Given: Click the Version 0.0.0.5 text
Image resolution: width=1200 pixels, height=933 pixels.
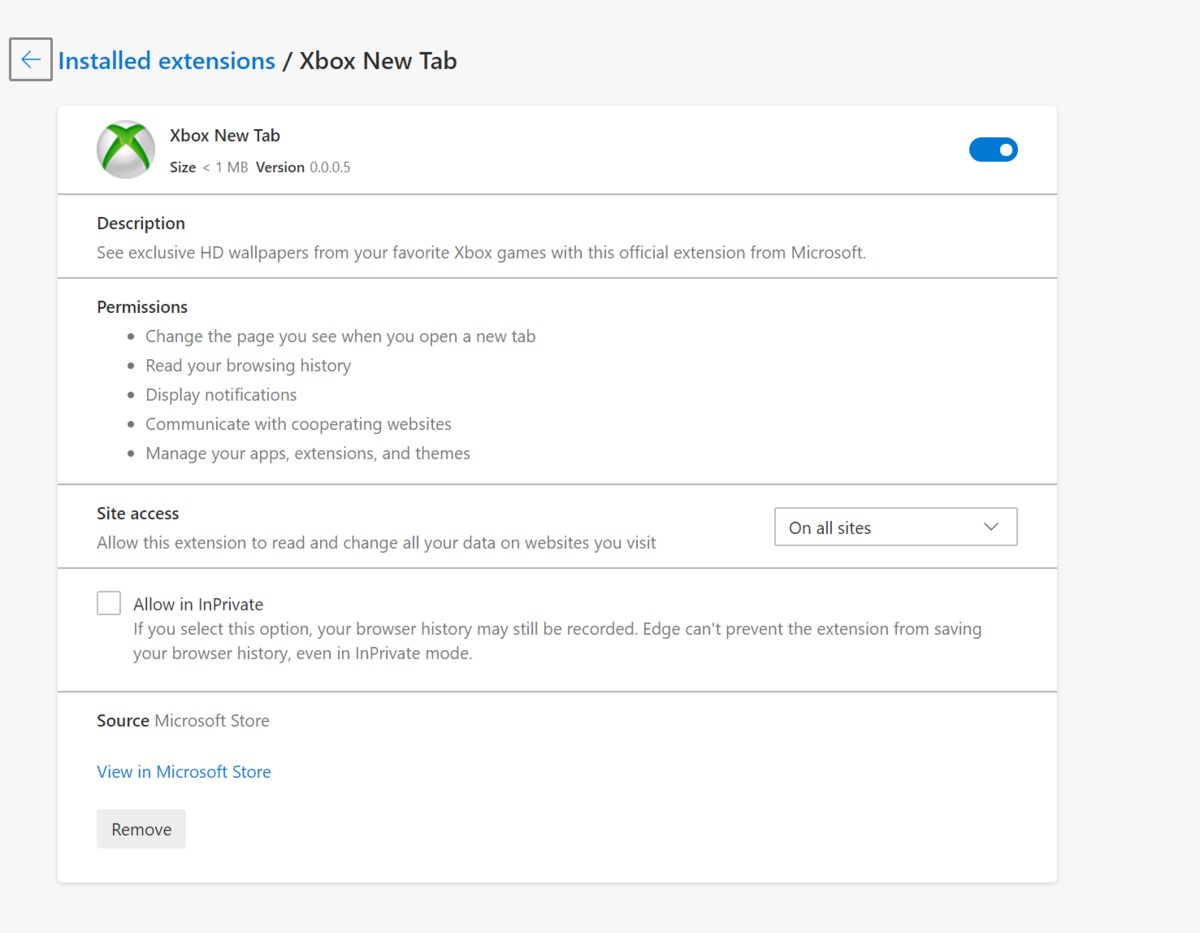Looking at the screenshot, I should tap(303, 168).
